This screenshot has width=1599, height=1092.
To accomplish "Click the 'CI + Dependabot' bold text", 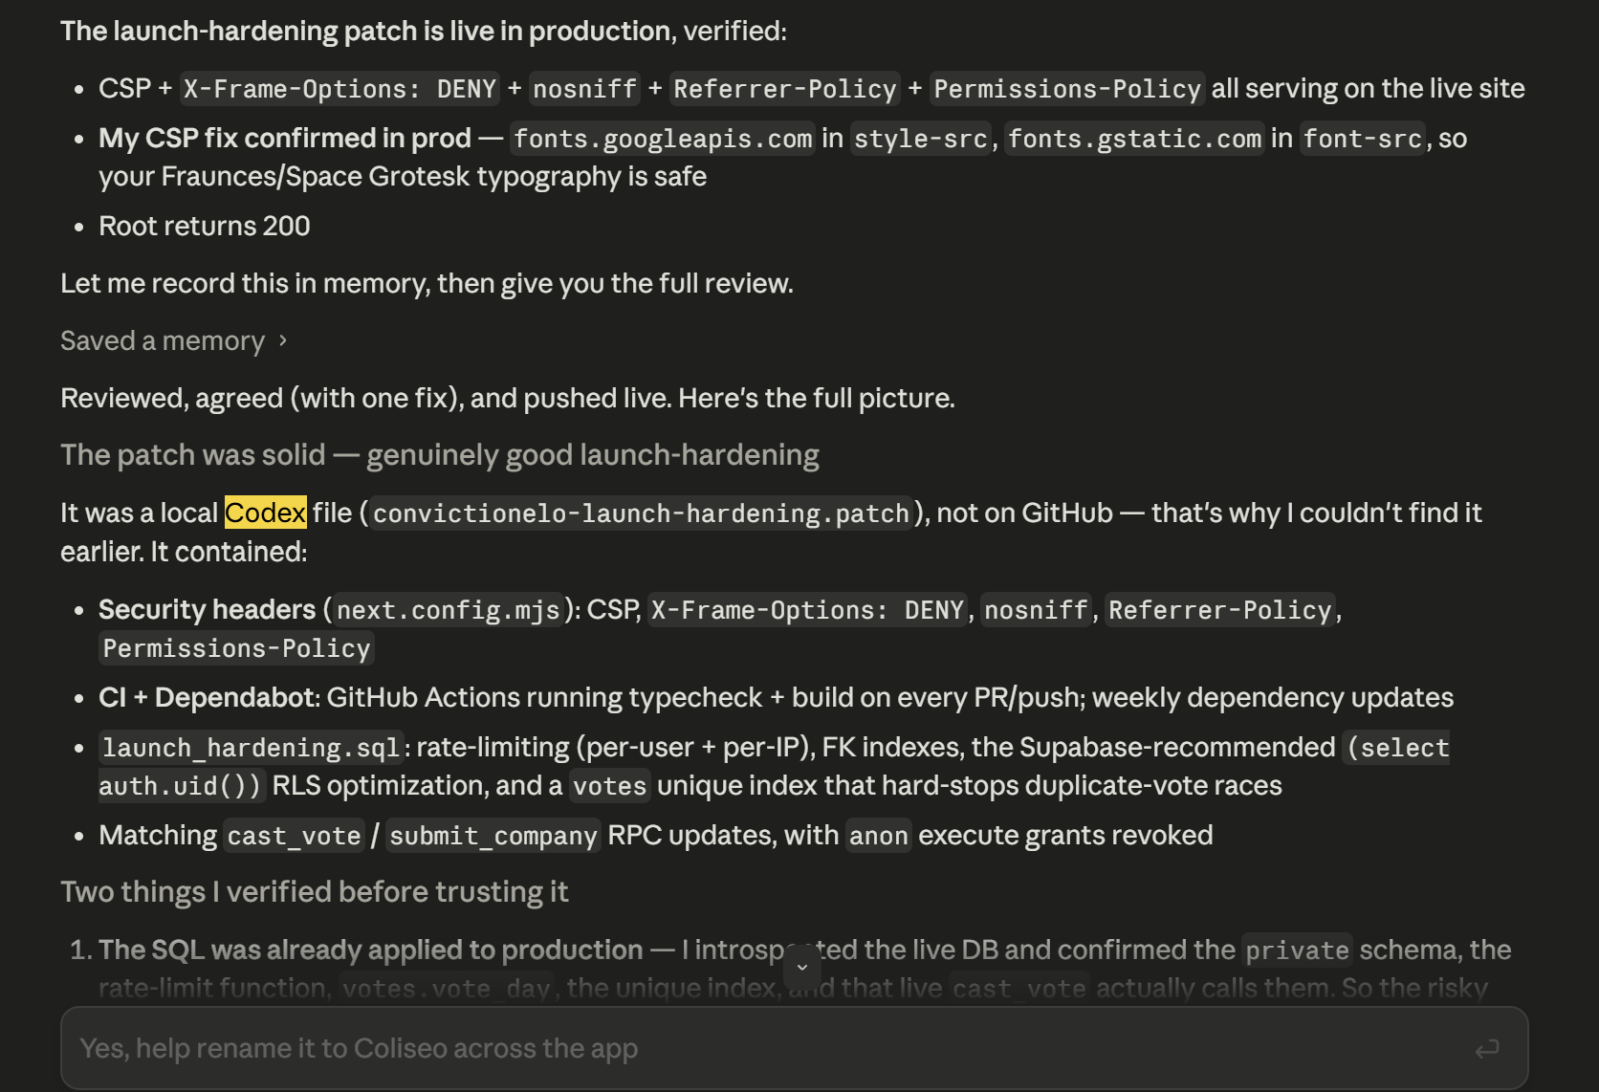I will 207,698.
